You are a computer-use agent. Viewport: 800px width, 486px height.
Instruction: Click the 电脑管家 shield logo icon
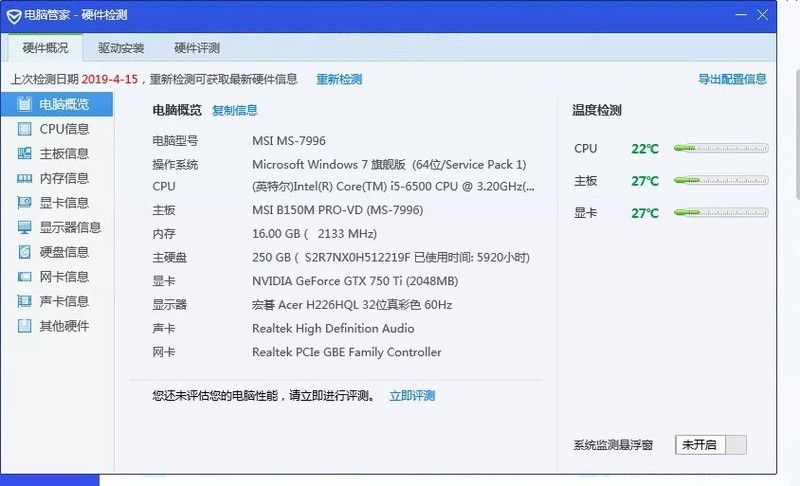[x=14, y=16]
